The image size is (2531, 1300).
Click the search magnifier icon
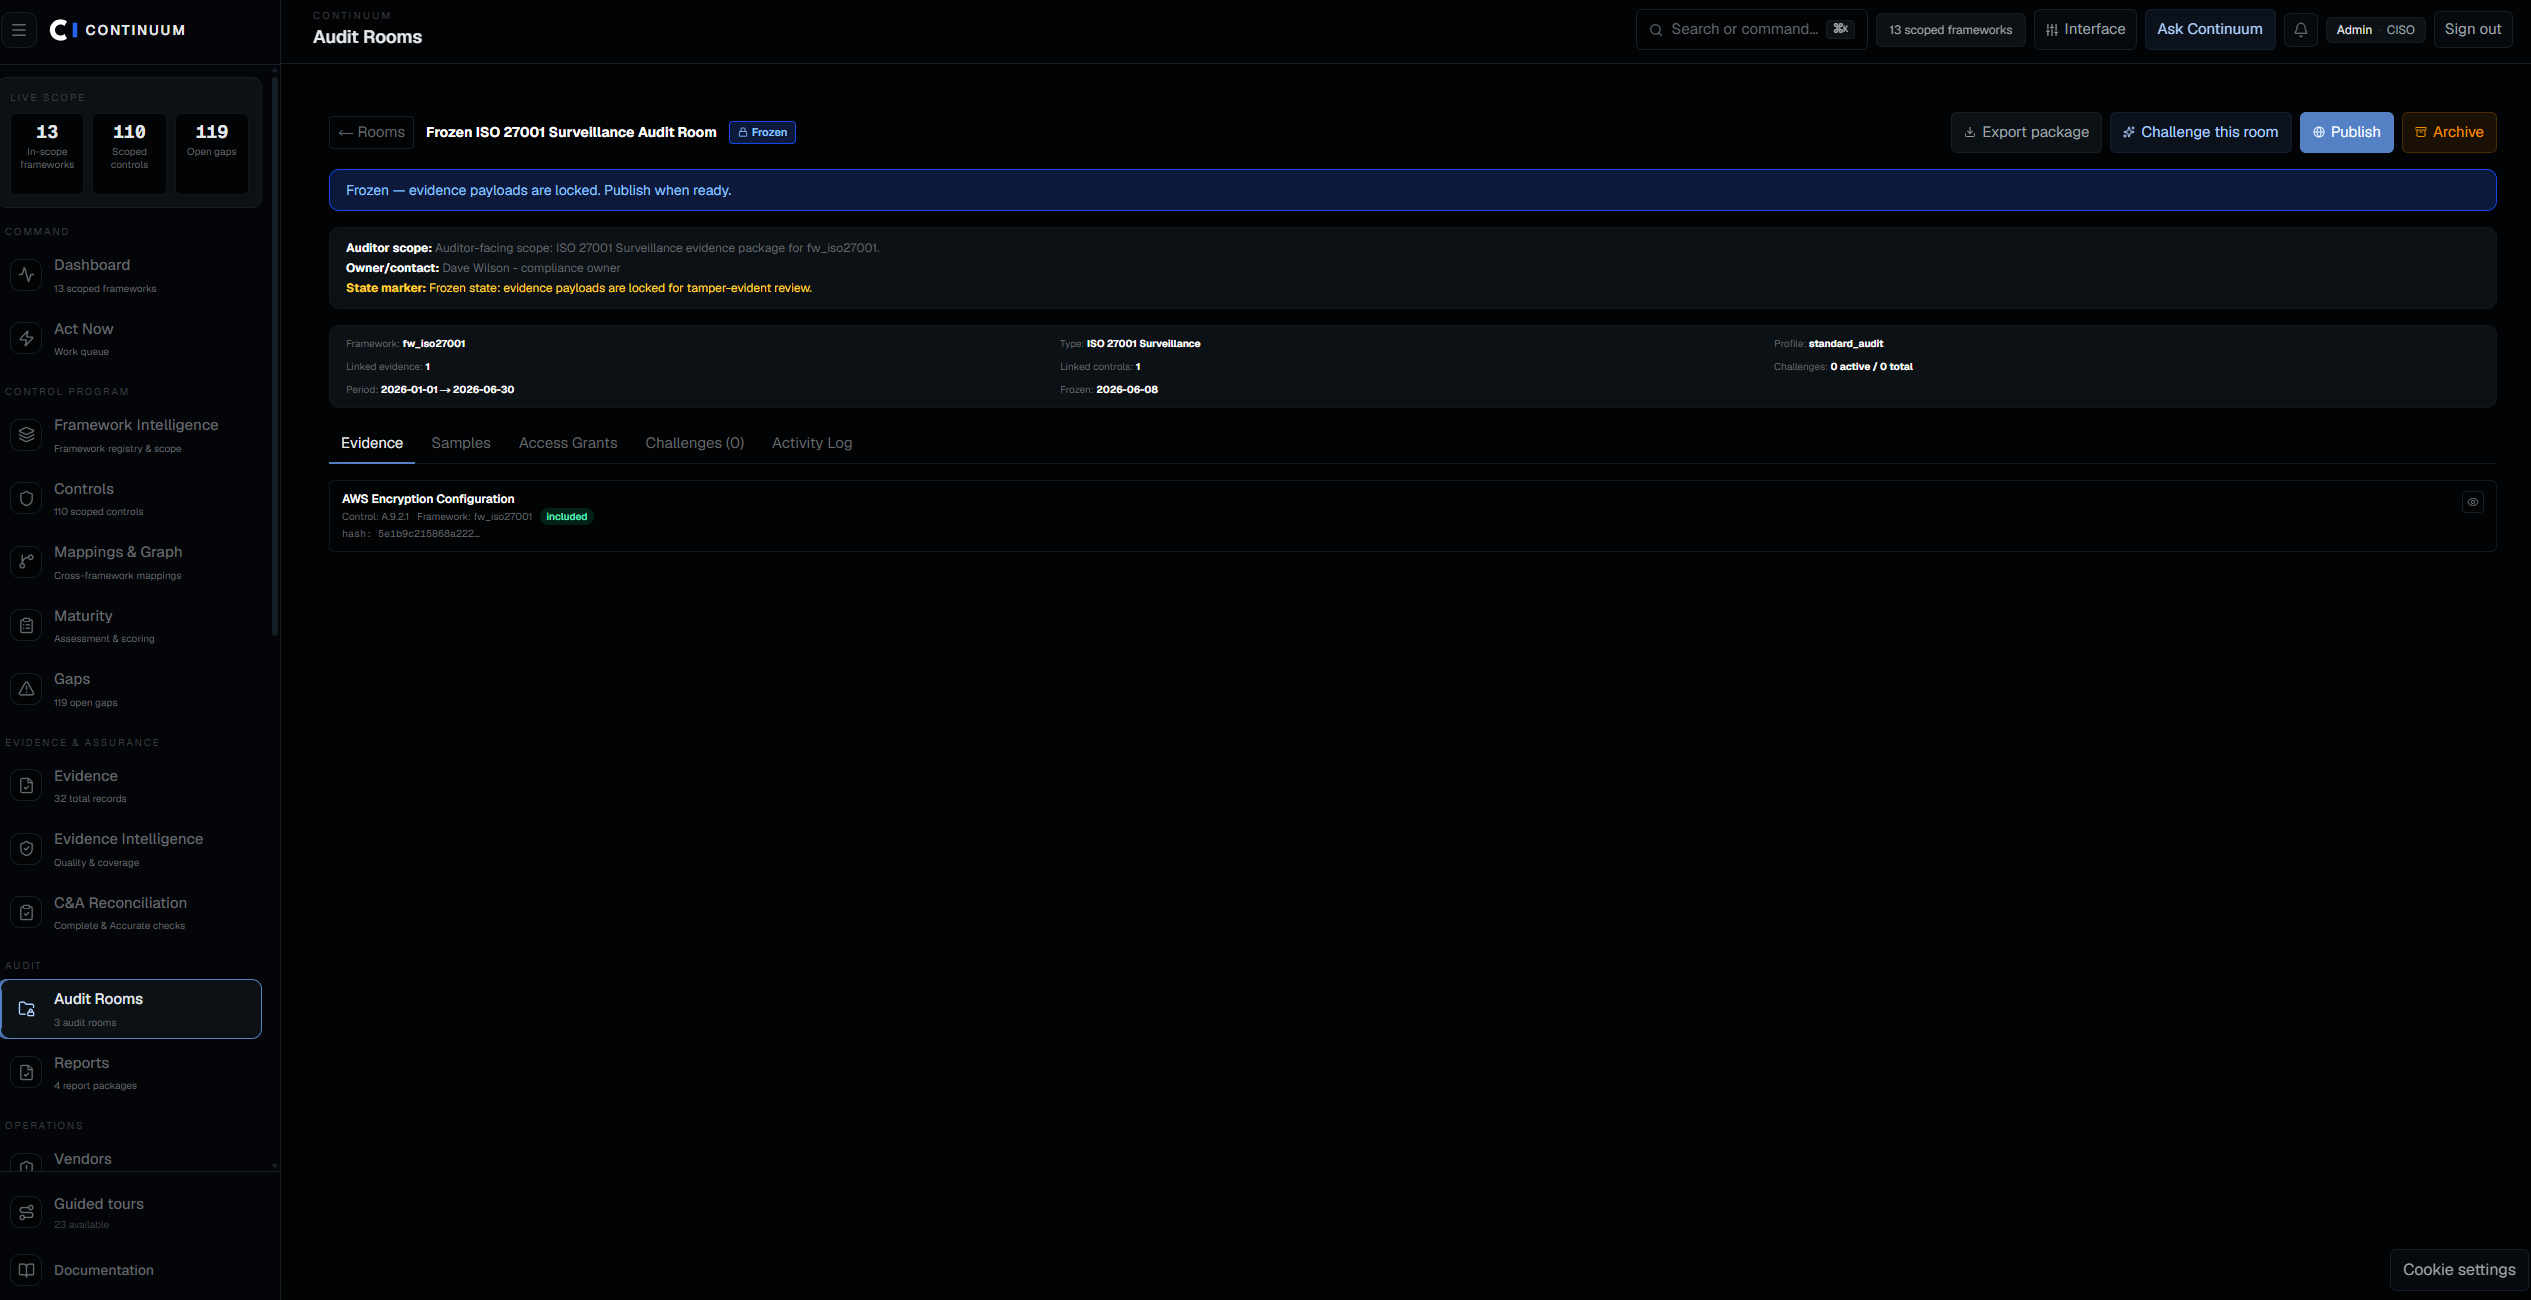(x=1656, y=30)
